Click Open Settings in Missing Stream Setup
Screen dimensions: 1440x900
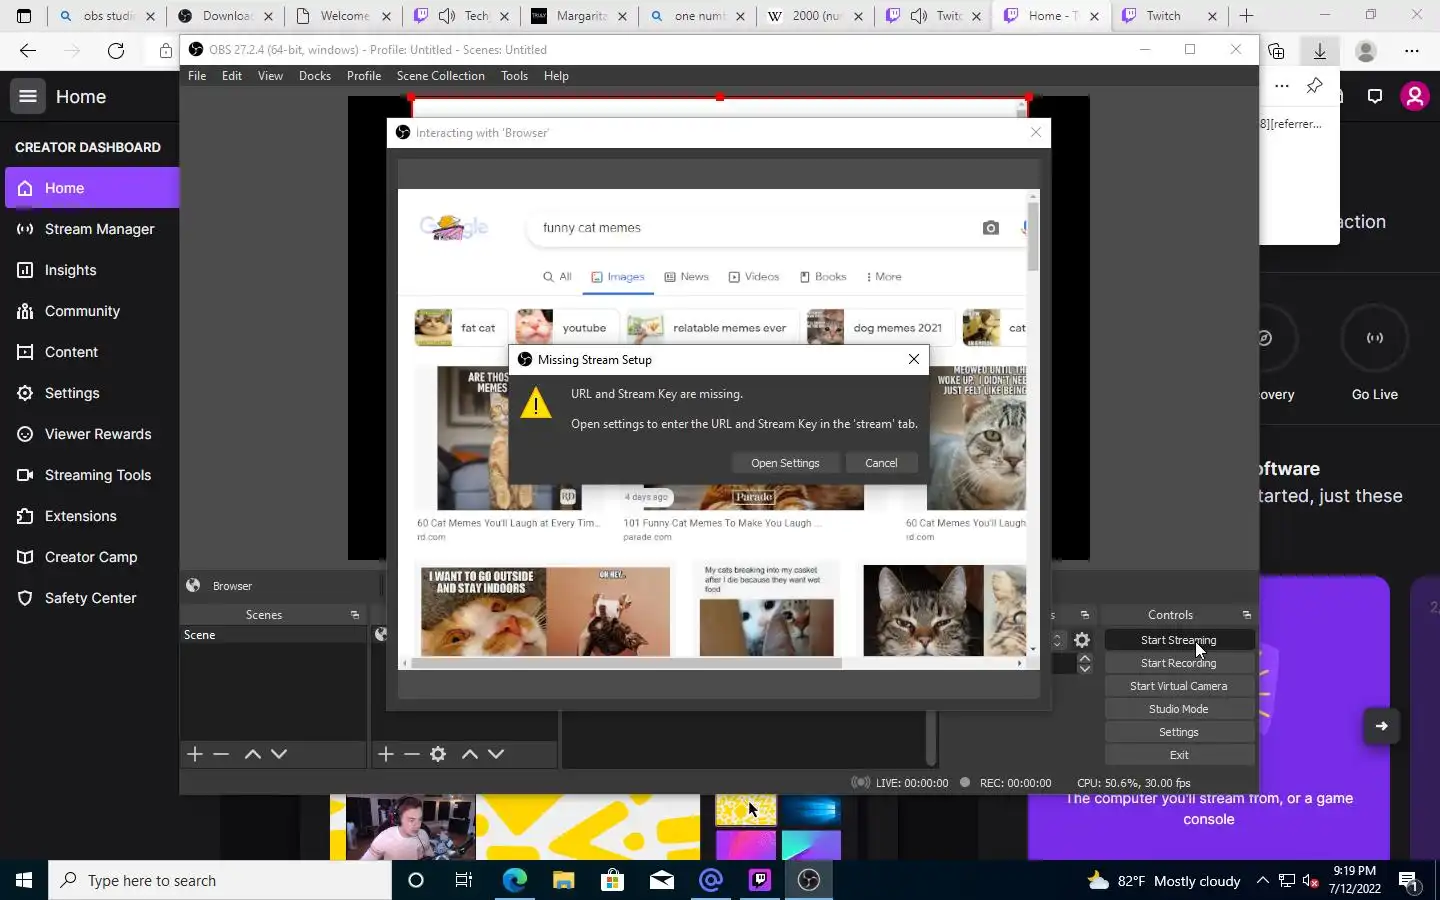coord(785,463)
